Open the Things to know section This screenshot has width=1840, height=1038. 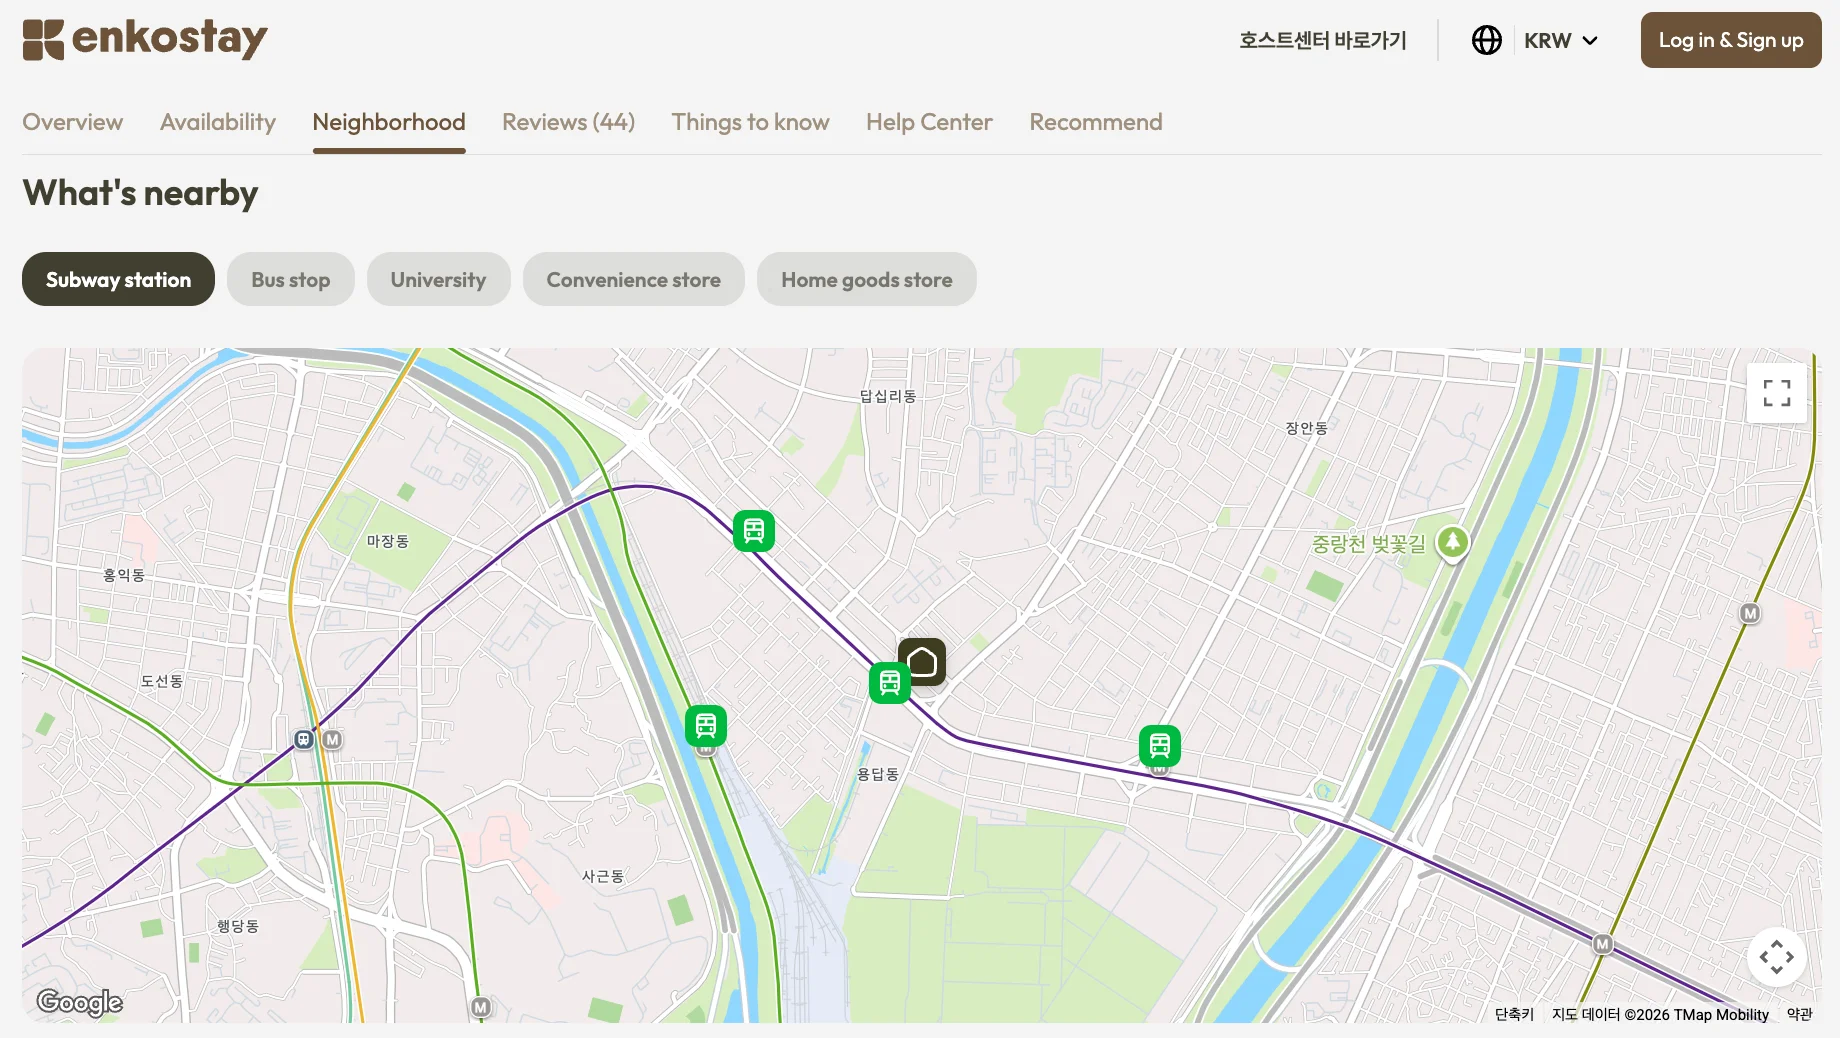[x=751, y=122]
